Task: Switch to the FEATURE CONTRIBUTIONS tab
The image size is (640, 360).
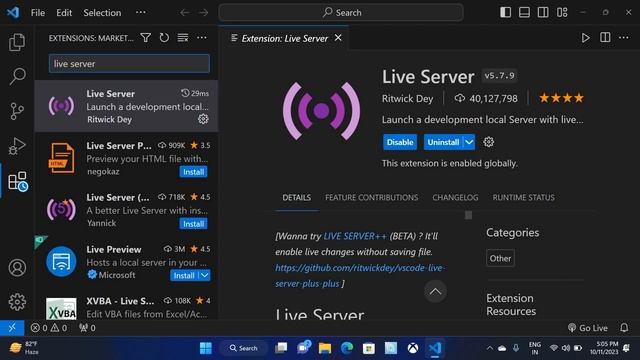Action: tap(371, 198)
